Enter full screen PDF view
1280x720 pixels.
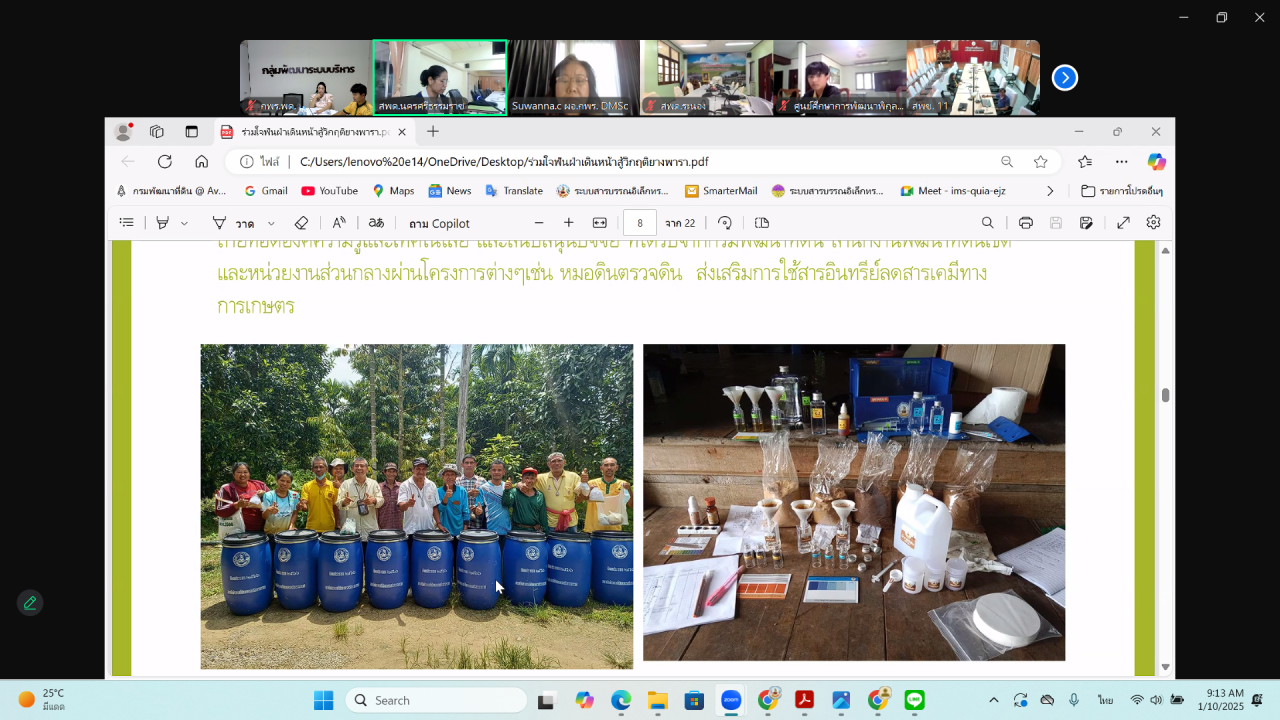pos(1123,223)
